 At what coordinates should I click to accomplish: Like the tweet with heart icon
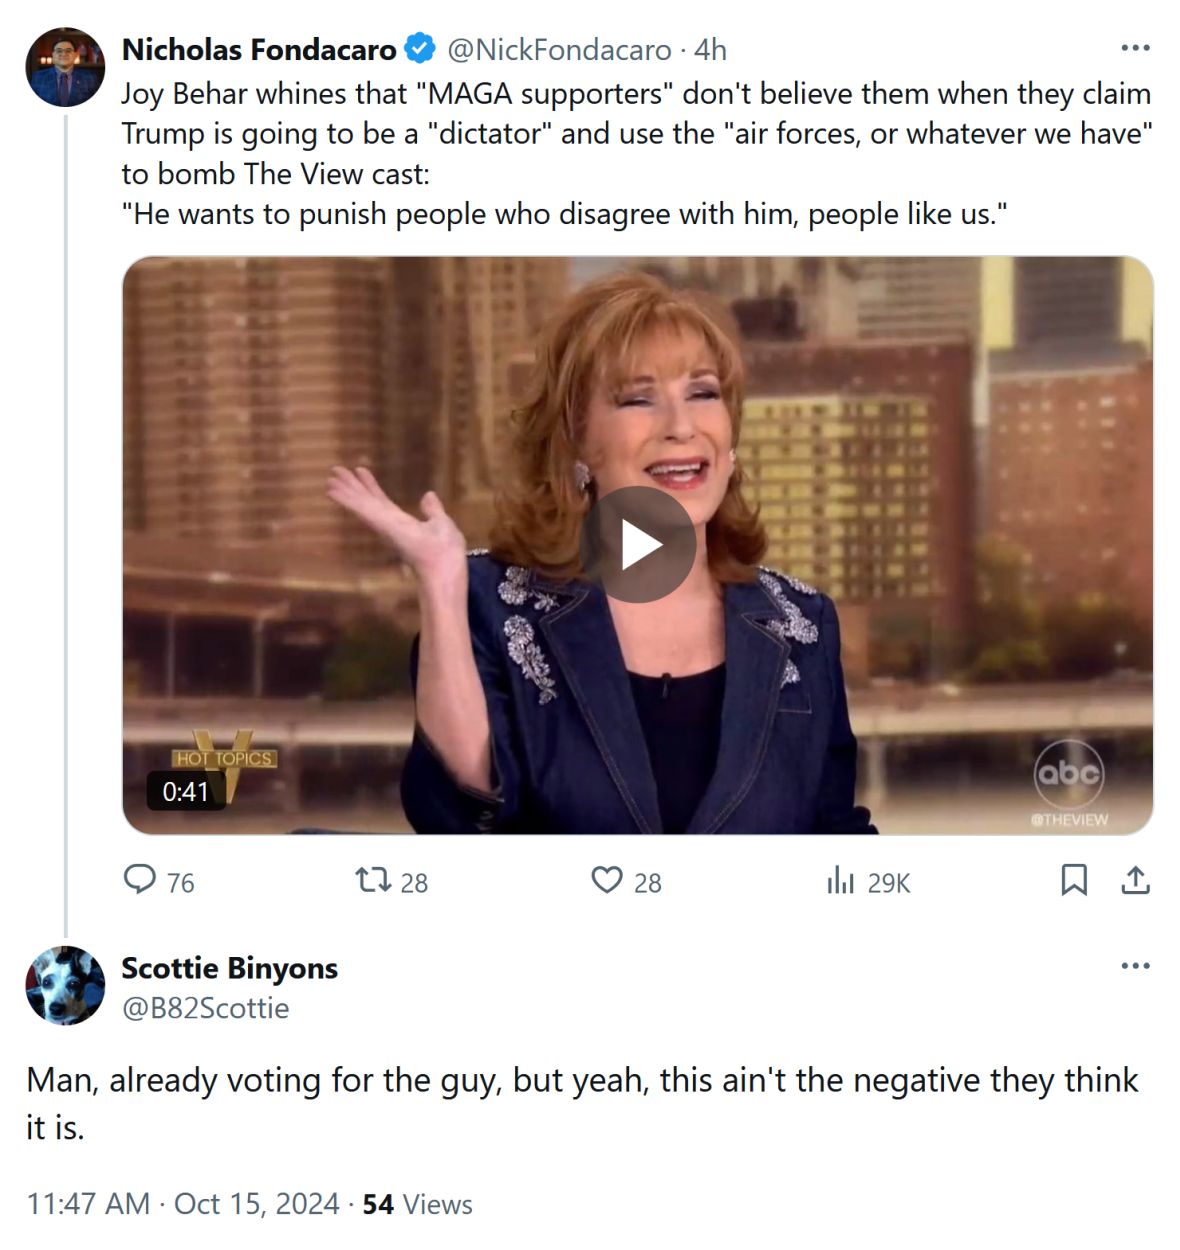pos(606,880)
